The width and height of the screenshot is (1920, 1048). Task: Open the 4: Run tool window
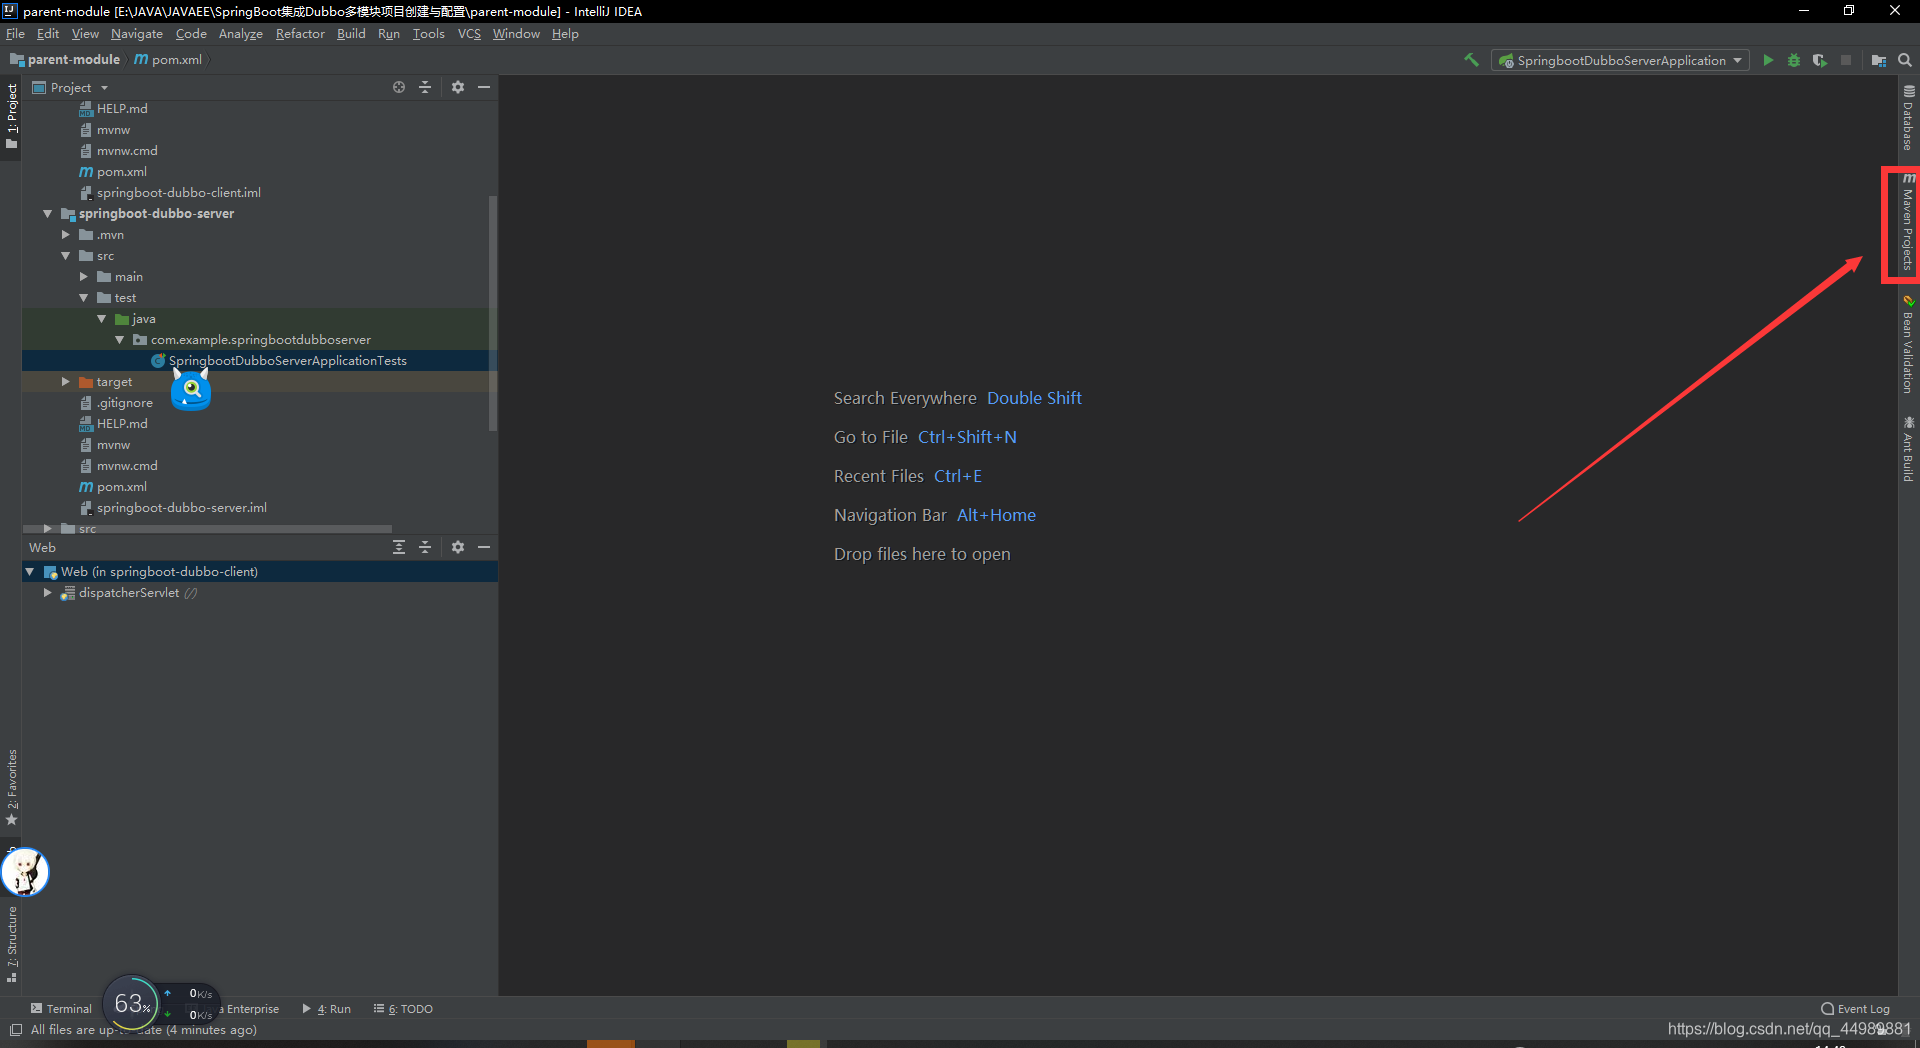(327, 1009)
